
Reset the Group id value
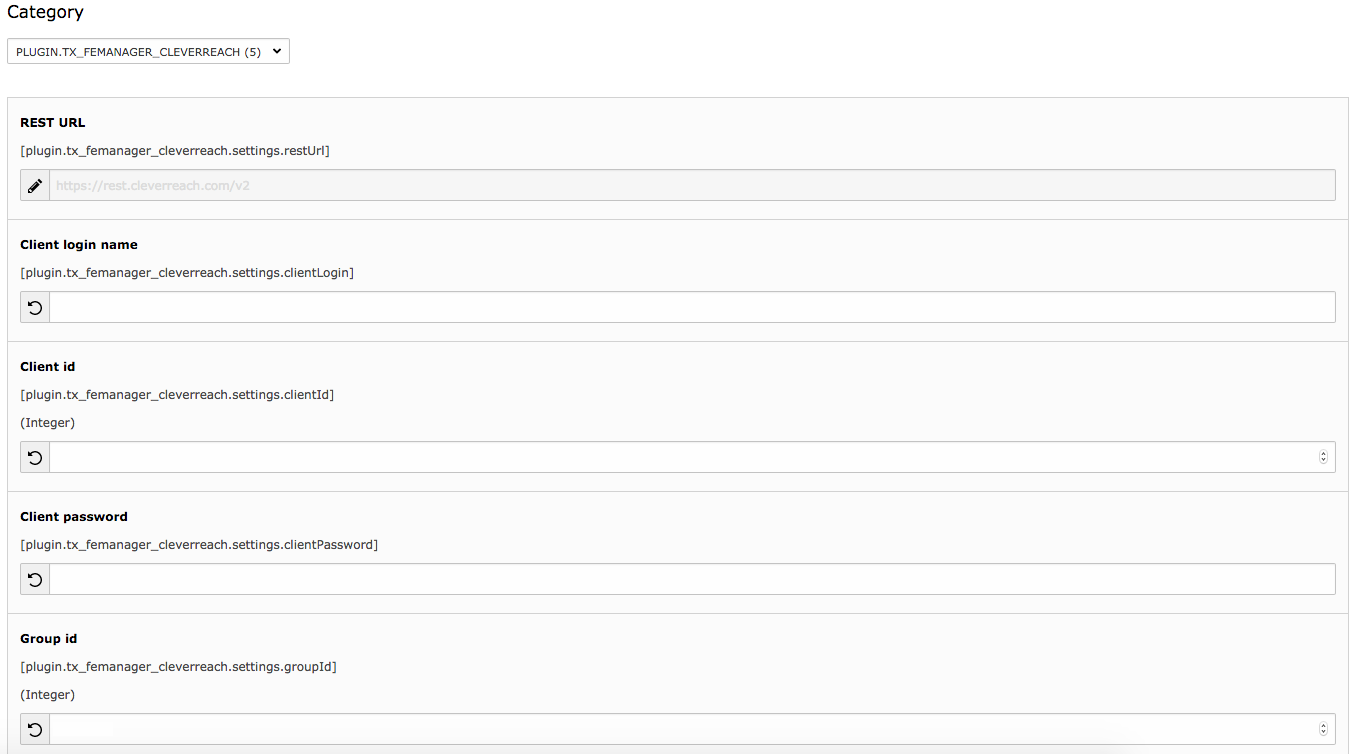(x=35, y=729)
